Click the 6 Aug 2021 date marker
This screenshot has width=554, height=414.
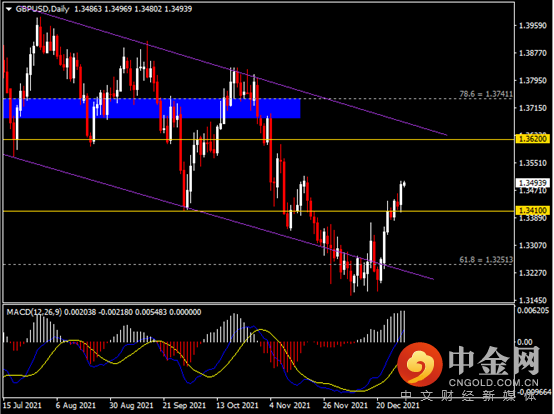click(x=76, y=405)
